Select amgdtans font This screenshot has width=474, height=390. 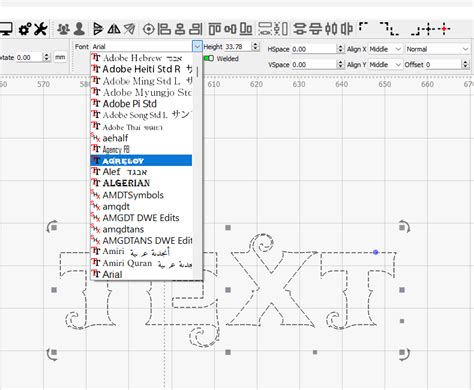click(141, 229)
